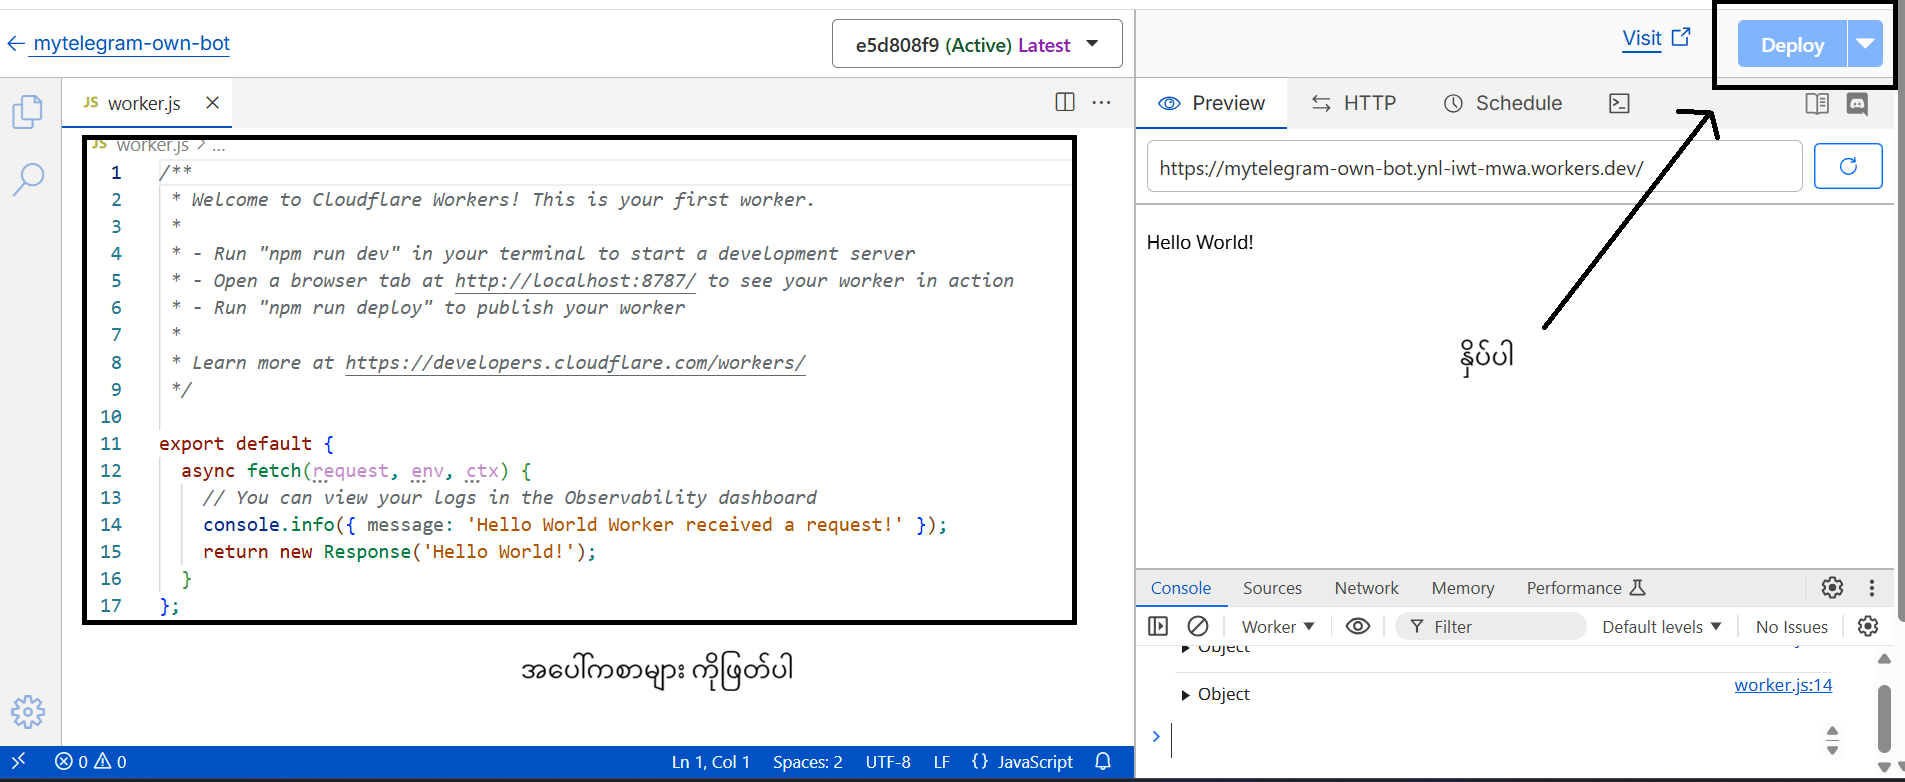Open the version e5d808f9 dropdown
This screenshot has width=1905, height=782.
point(977,45)
